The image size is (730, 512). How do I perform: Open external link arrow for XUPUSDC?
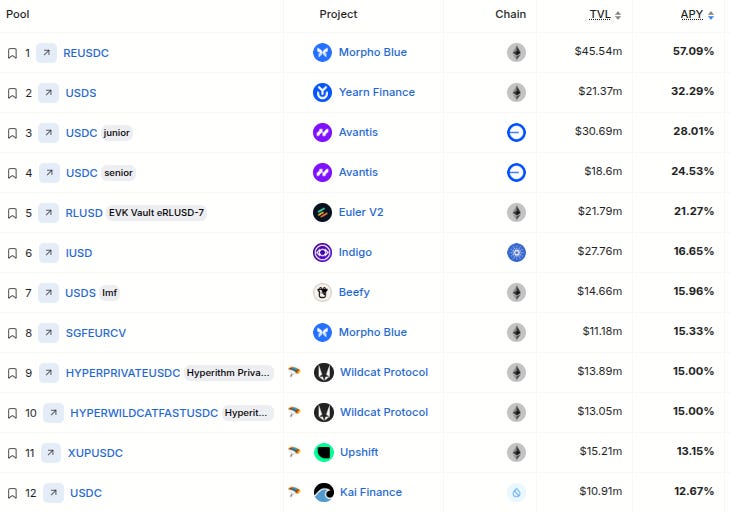pyautogui.click(x=51, y=453)
